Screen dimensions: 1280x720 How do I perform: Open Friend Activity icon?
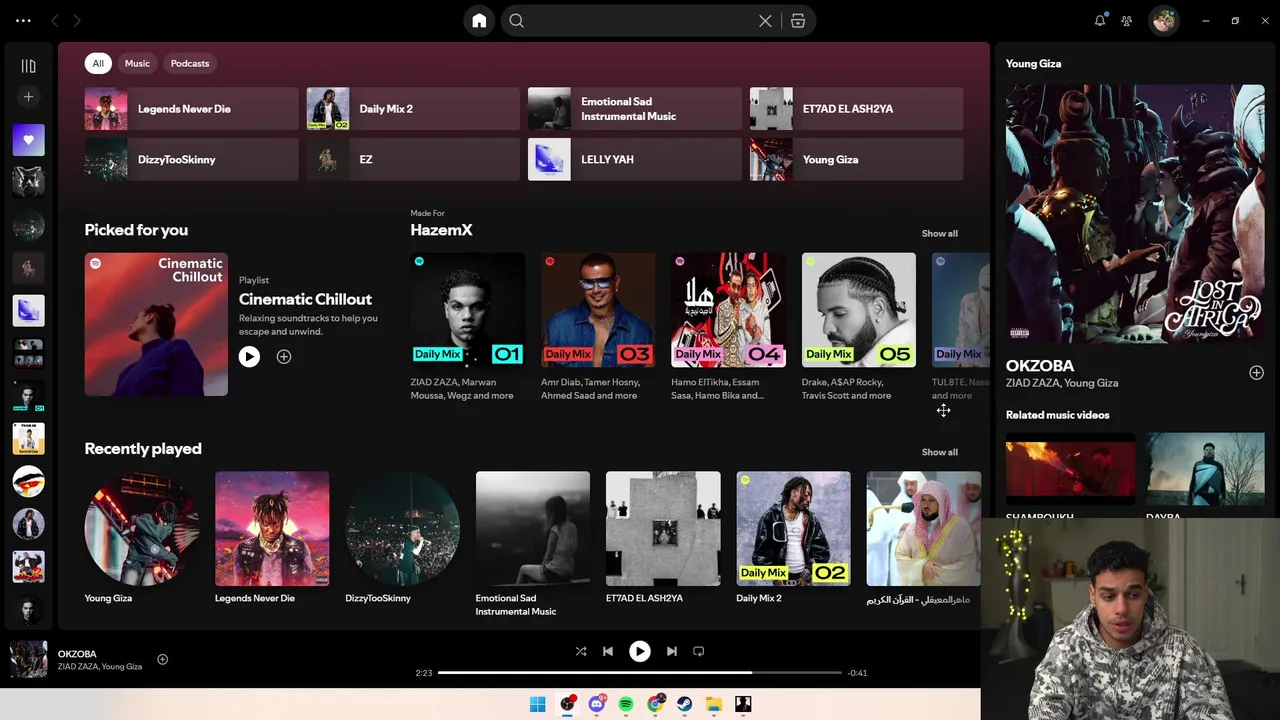click(1127, 20)
